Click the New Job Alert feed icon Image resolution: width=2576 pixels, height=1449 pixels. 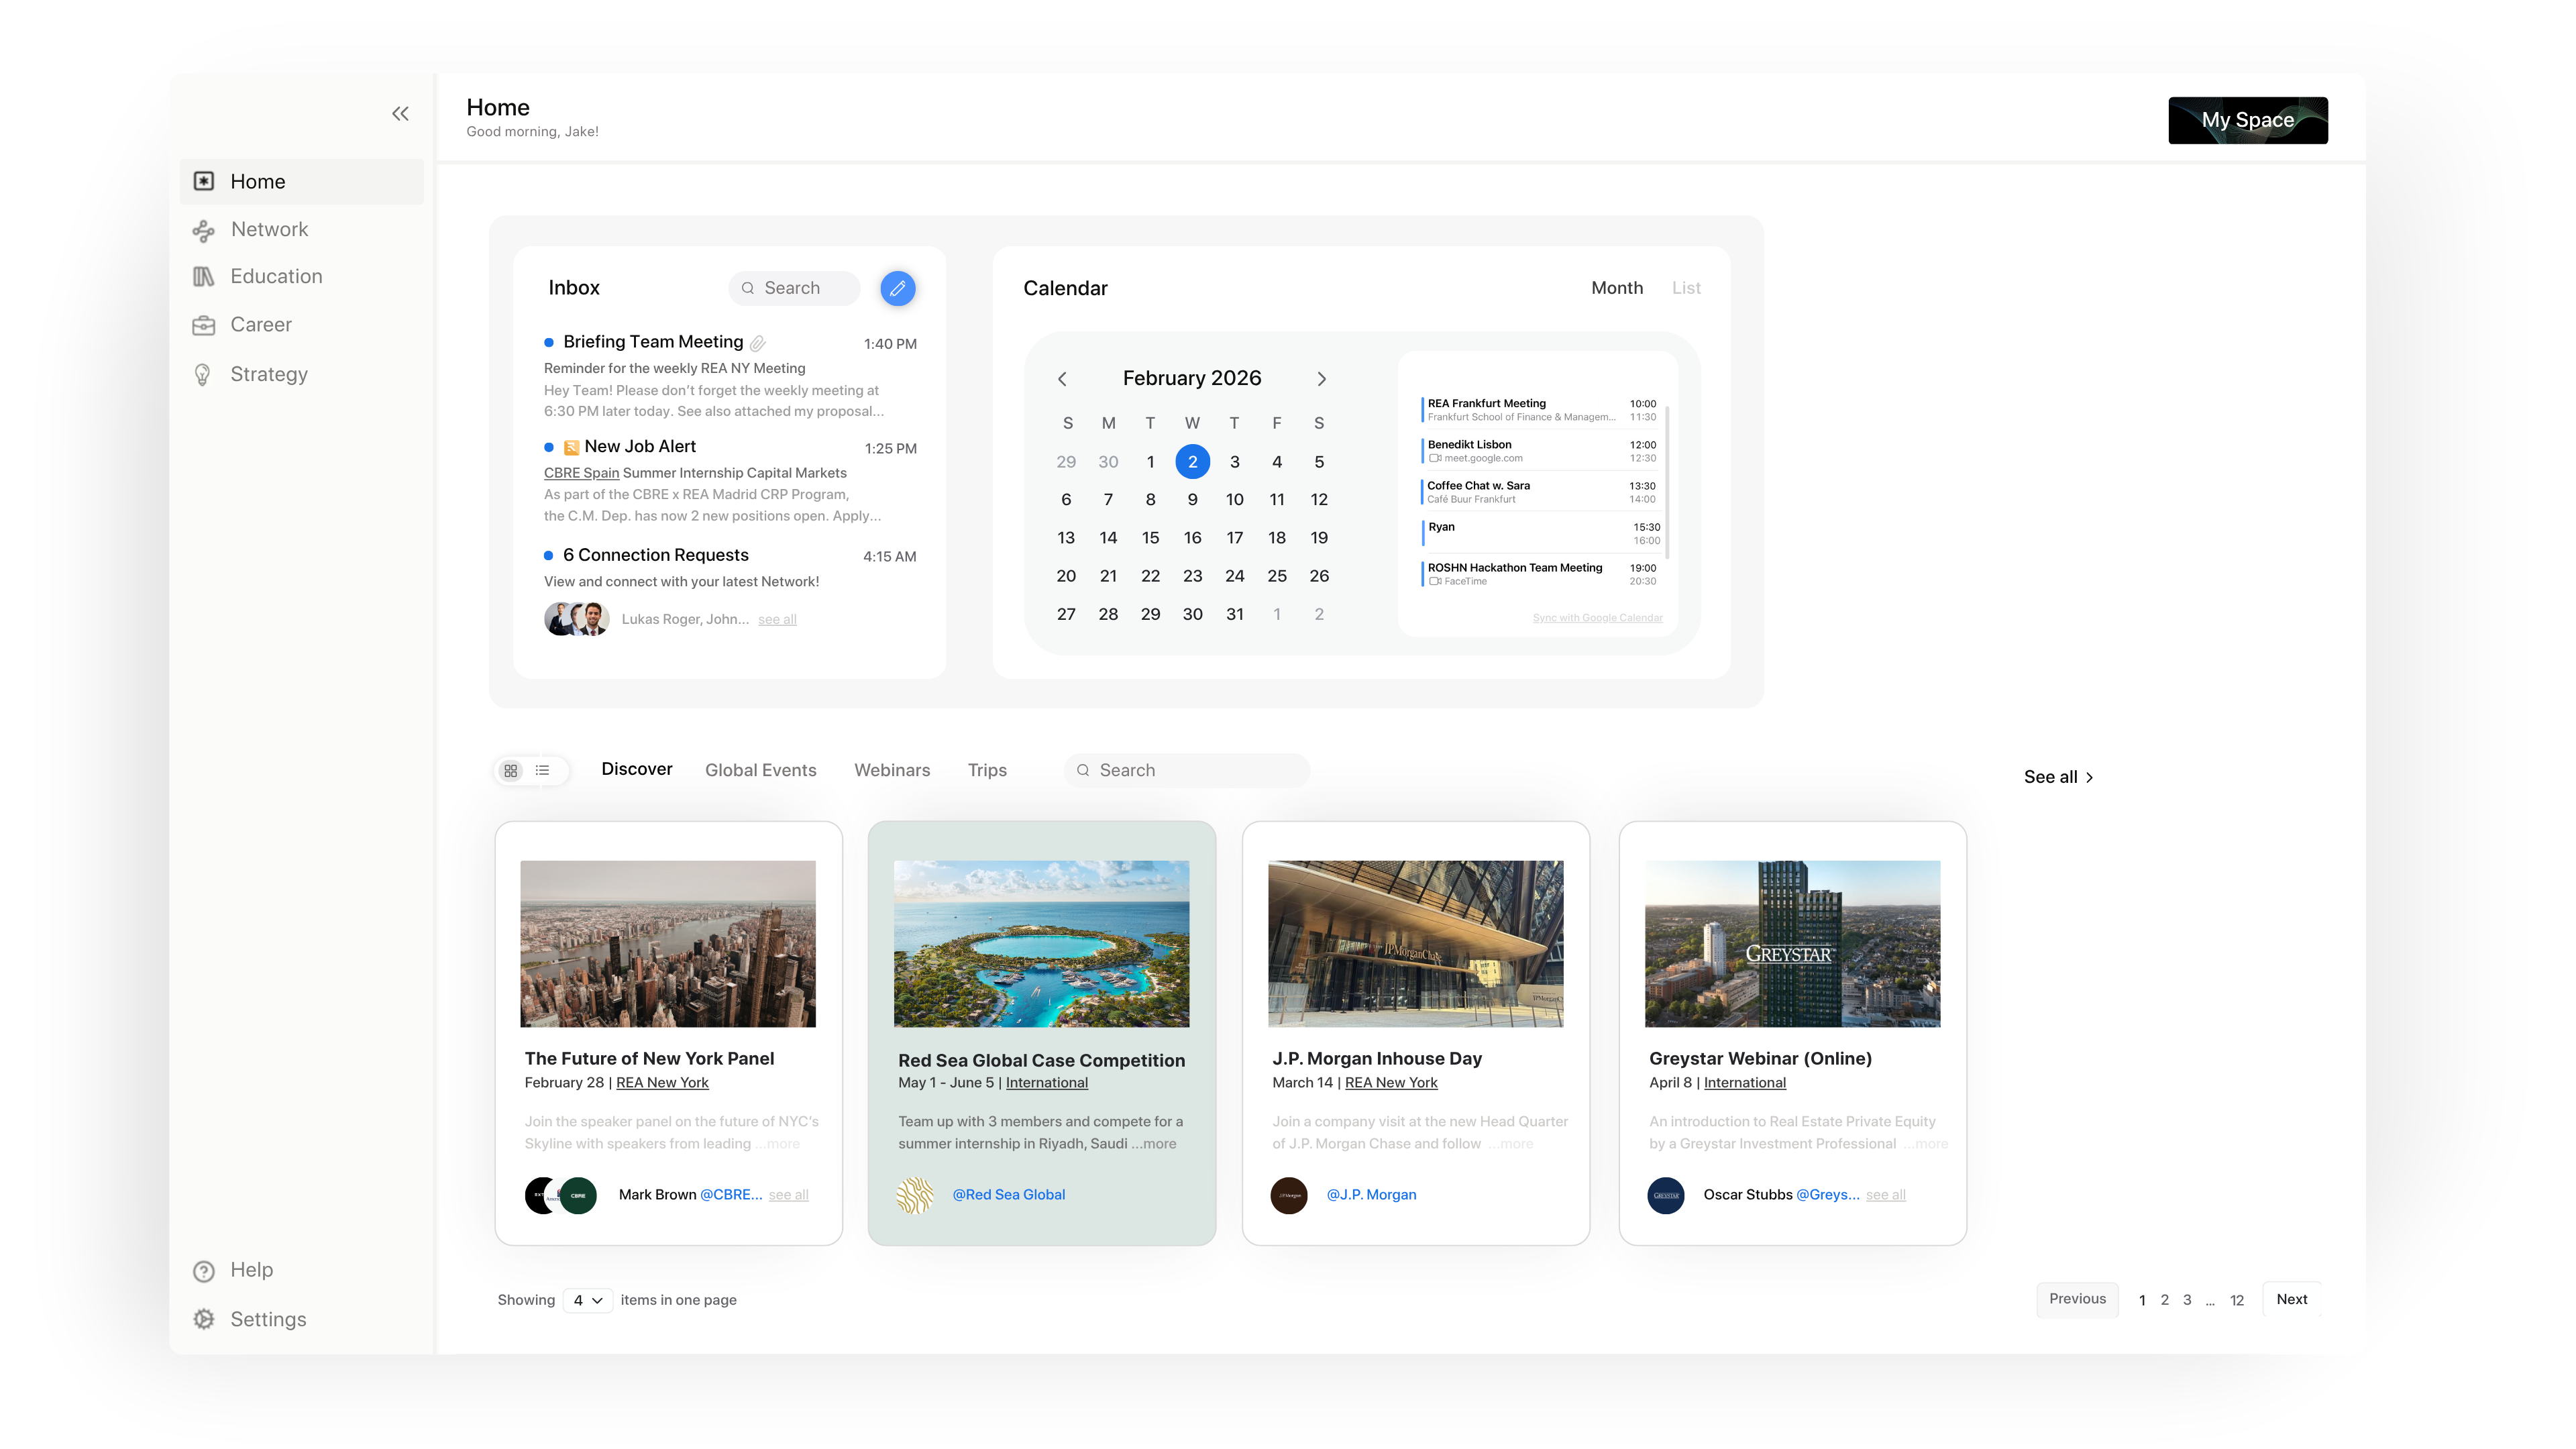coord(571,448)
